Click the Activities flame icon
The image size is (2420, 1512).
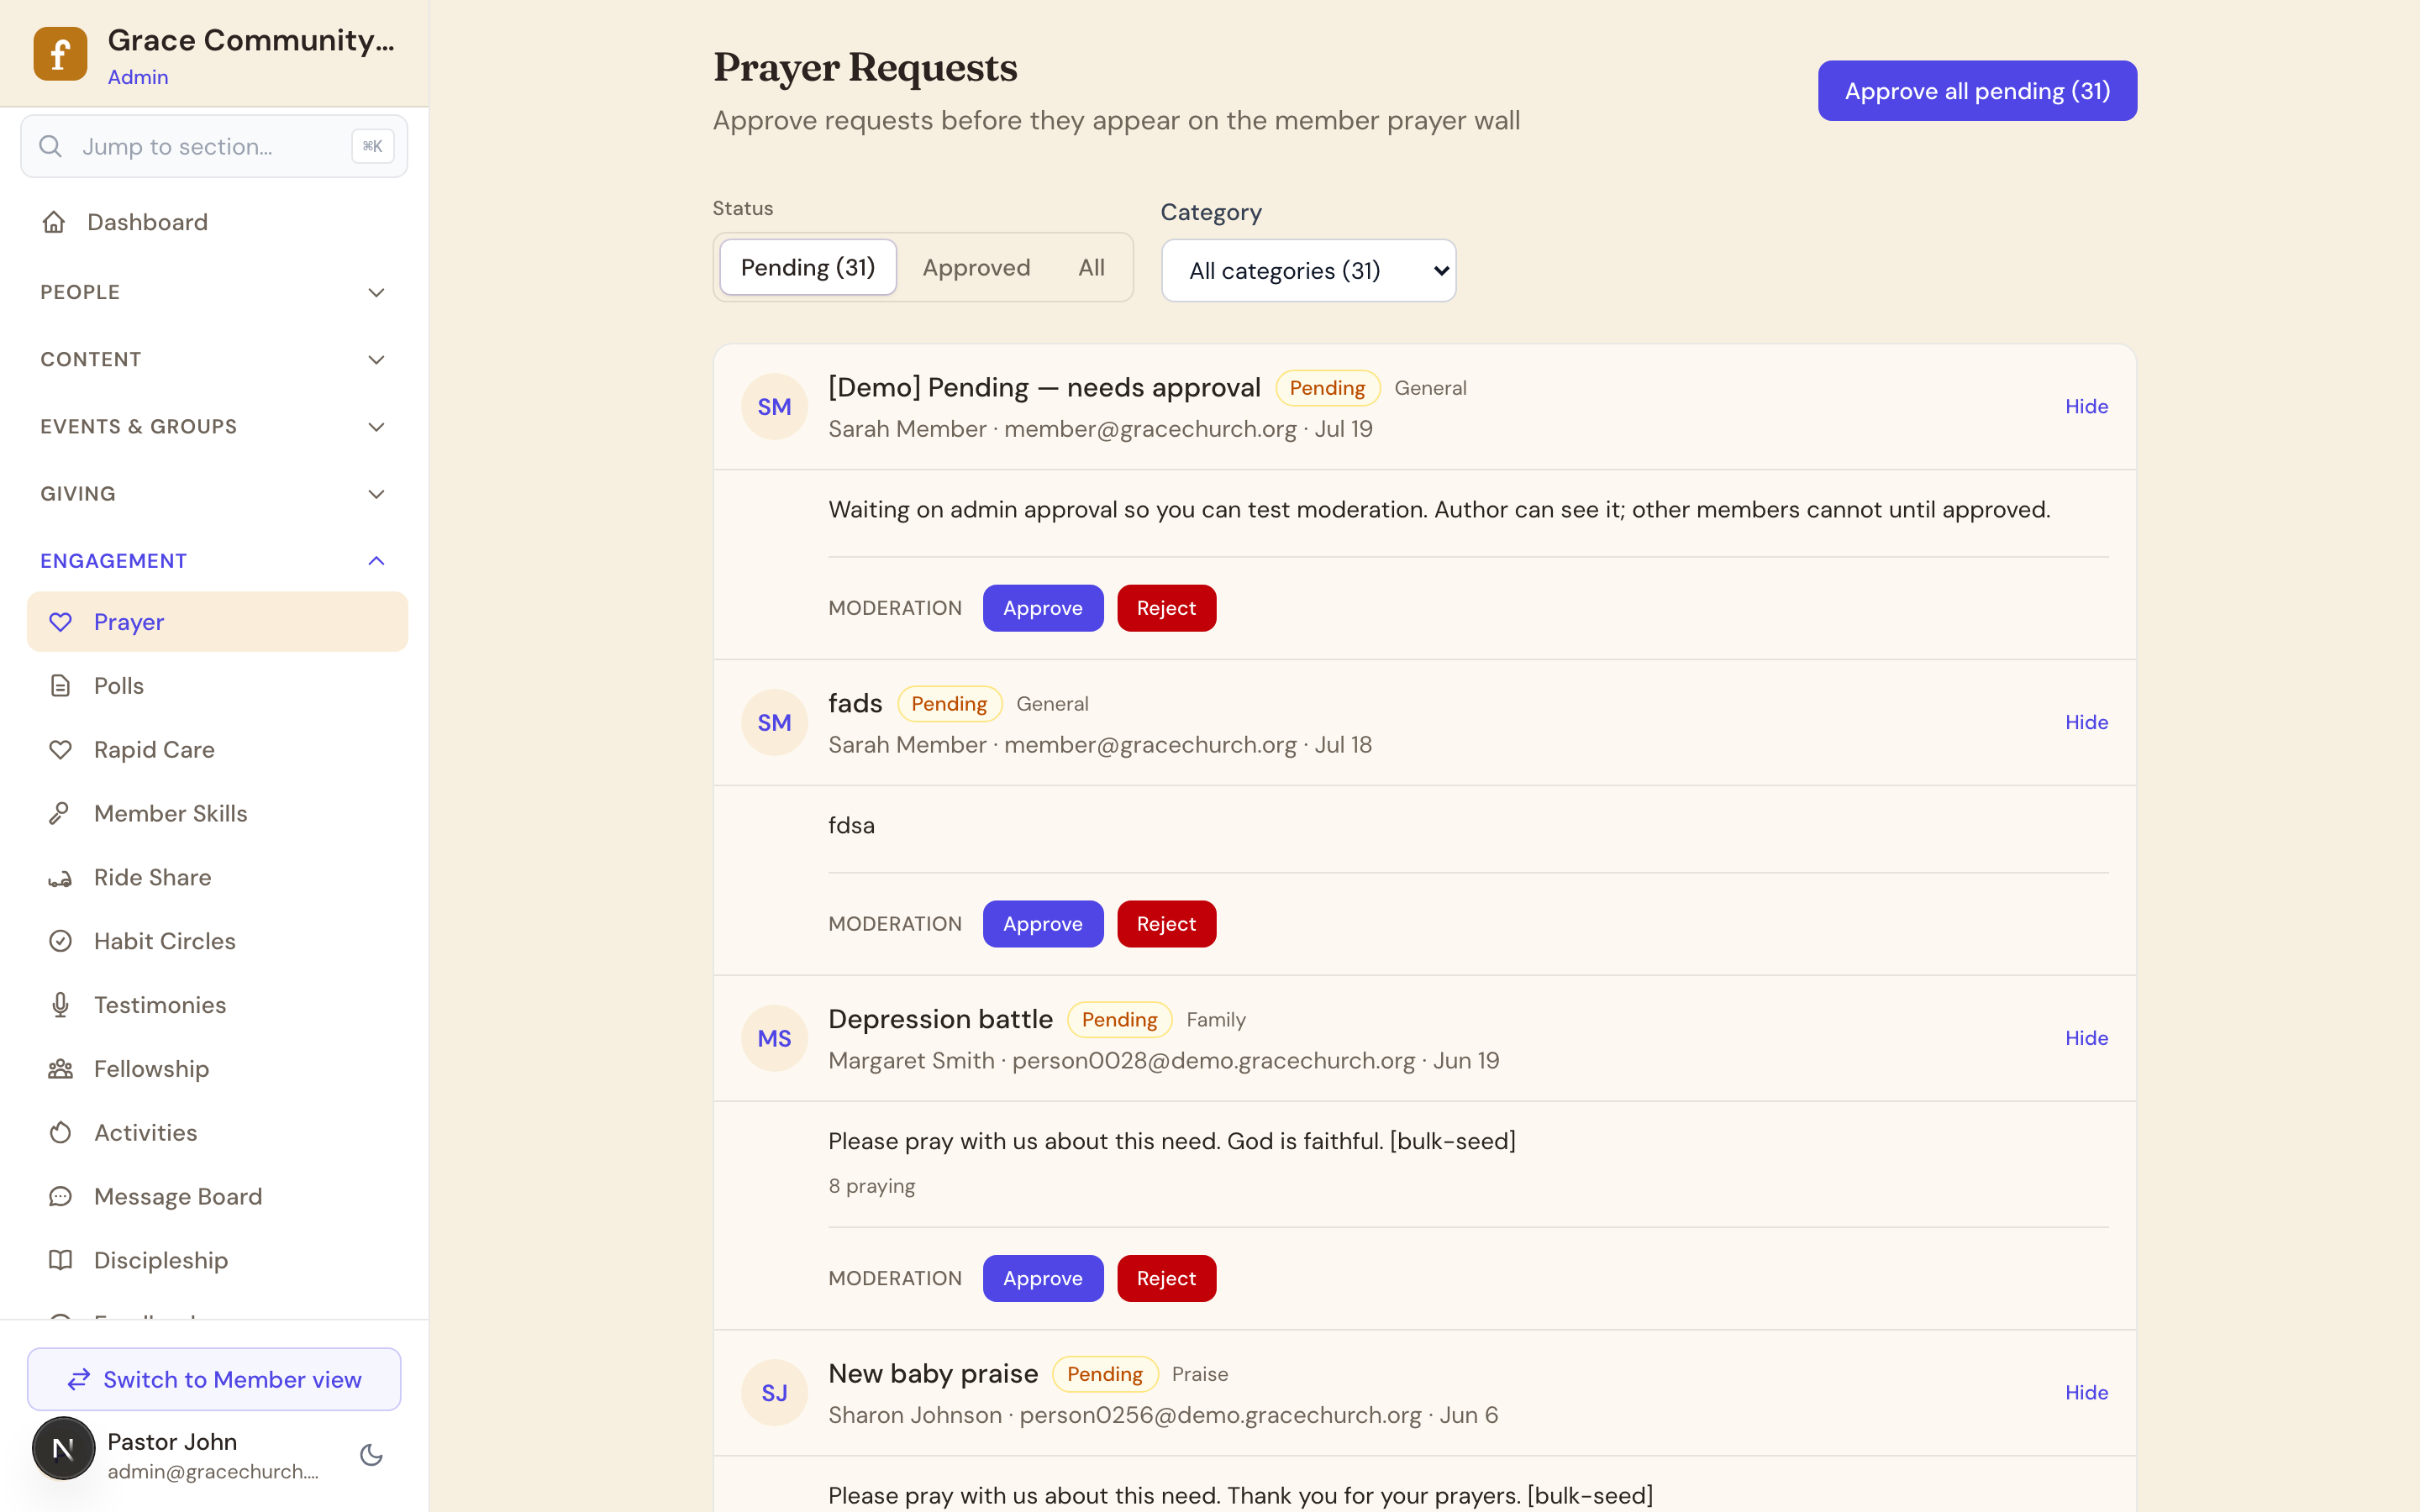pos(61,1133)
